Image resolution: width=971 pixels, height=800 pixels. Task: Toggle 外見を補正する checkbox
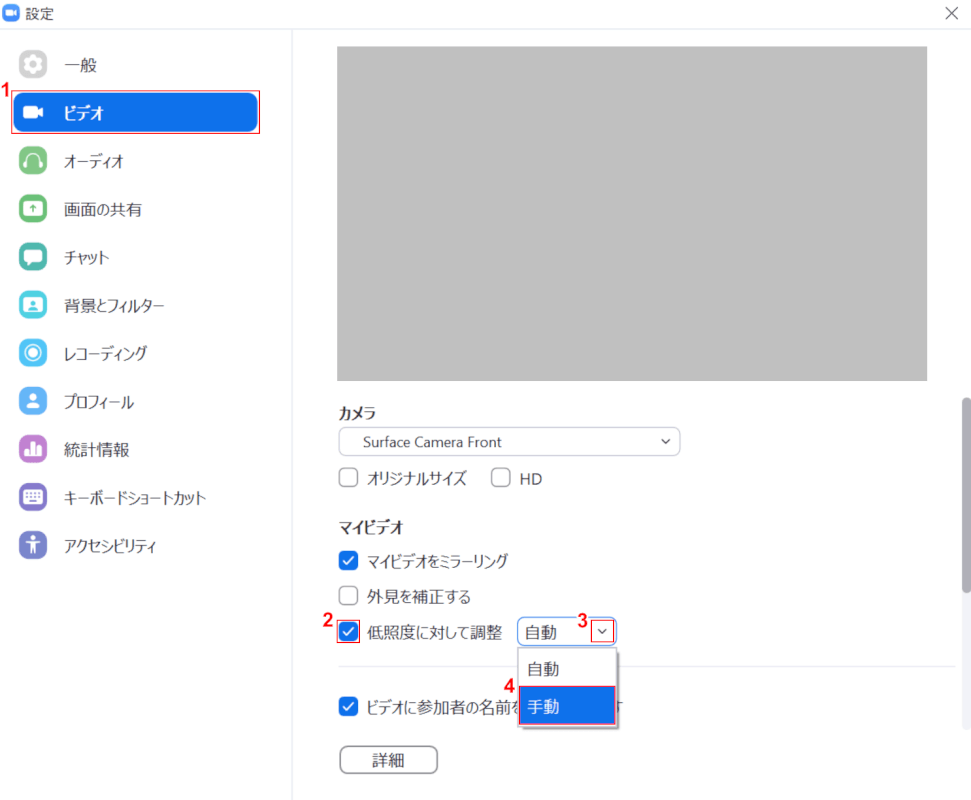pyautogui.click(x=348, y=596)
